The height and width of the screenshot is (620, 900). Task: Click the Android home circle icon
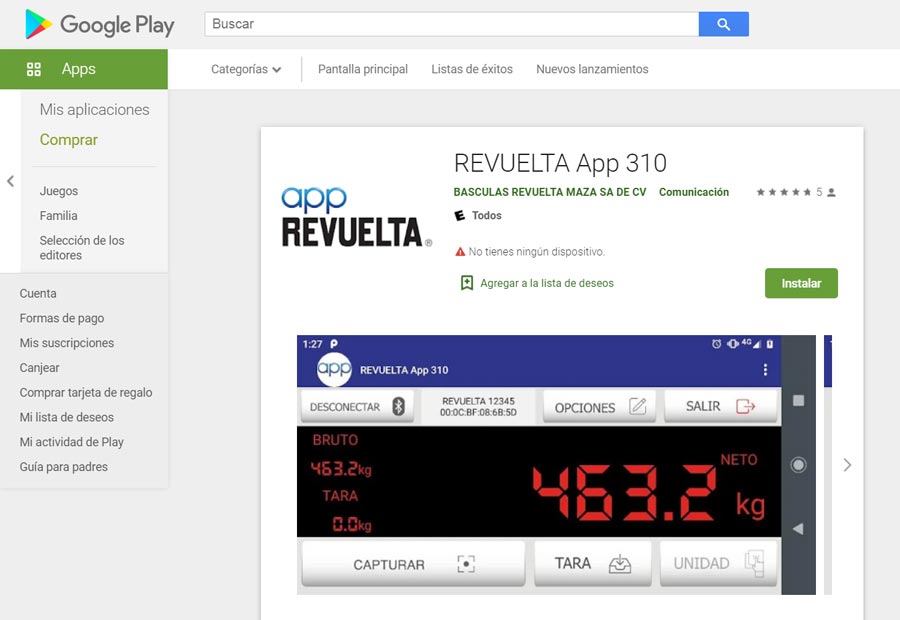798,464
